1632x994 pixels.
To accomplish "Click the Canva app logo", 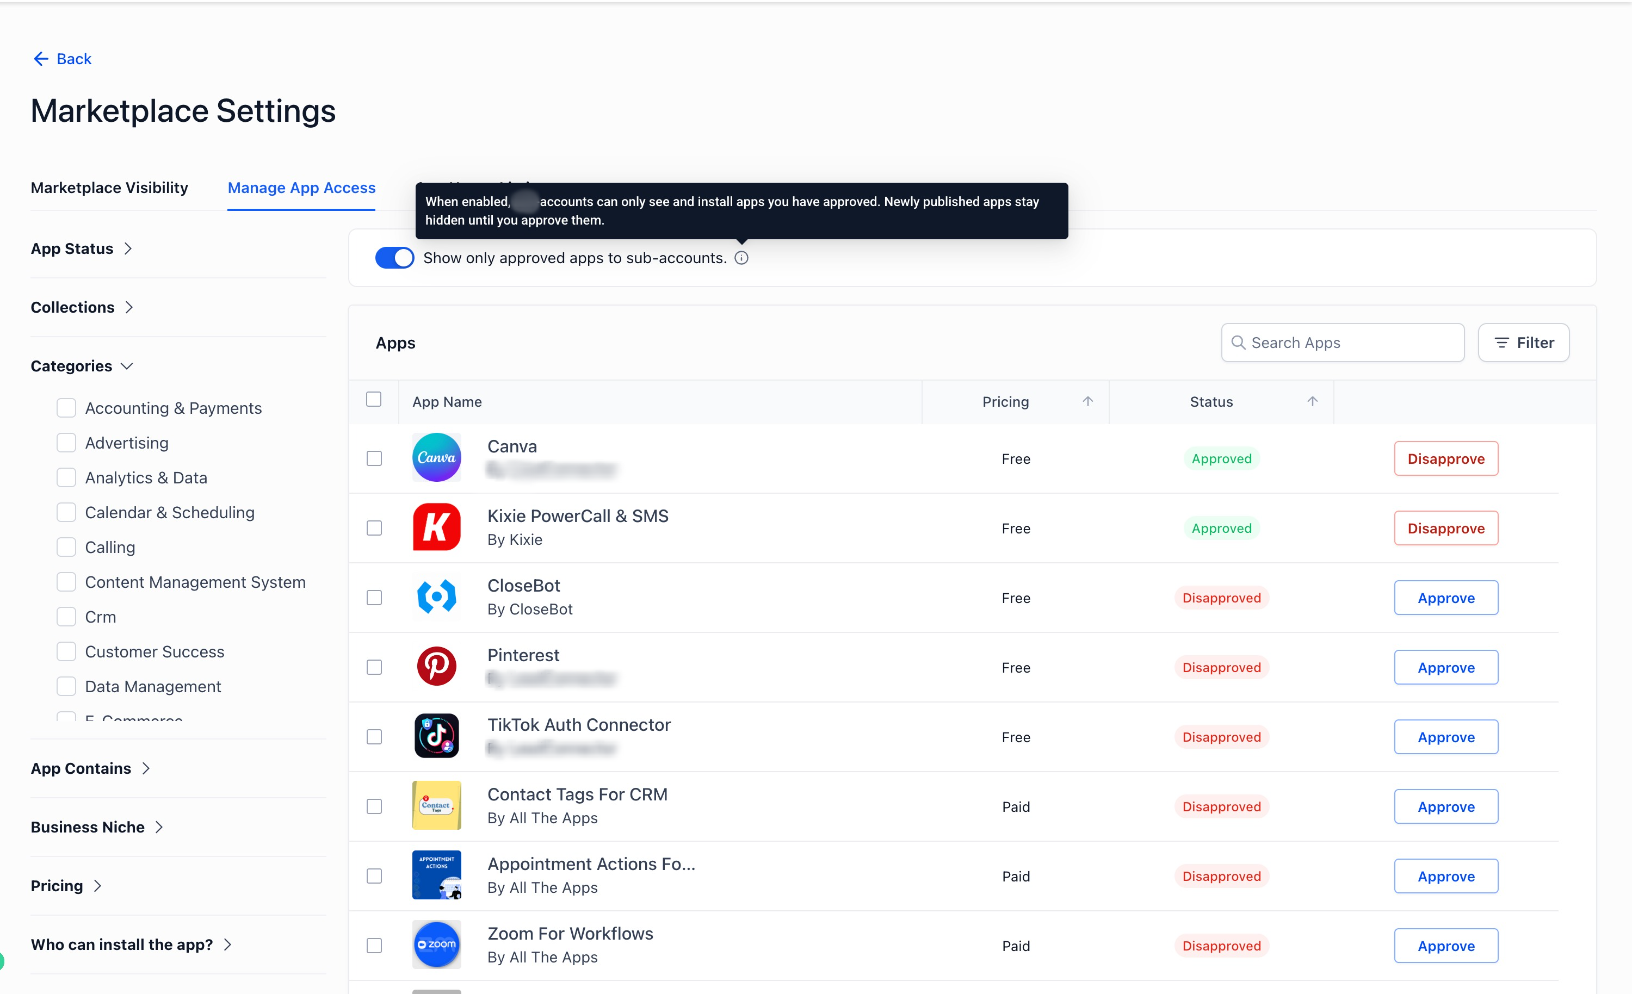I will [x=437, y=458].
